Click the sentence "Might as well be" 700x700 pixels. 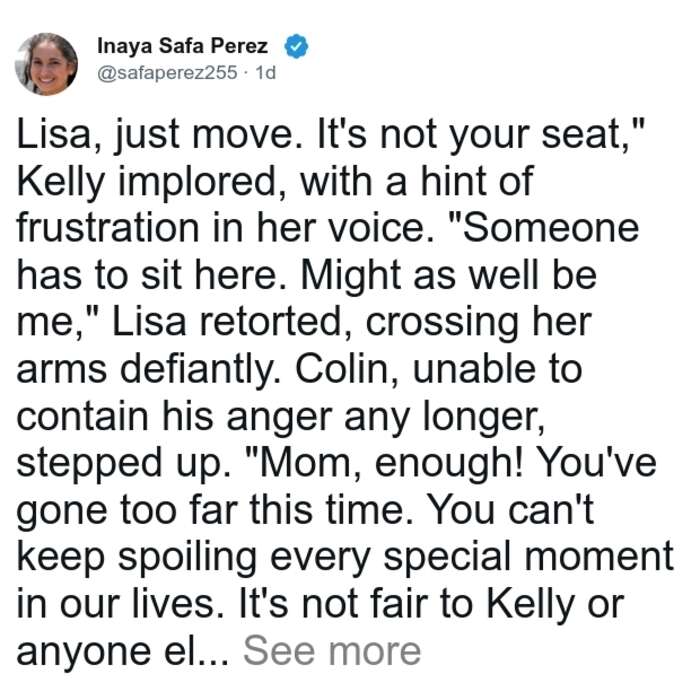point(448,276)
